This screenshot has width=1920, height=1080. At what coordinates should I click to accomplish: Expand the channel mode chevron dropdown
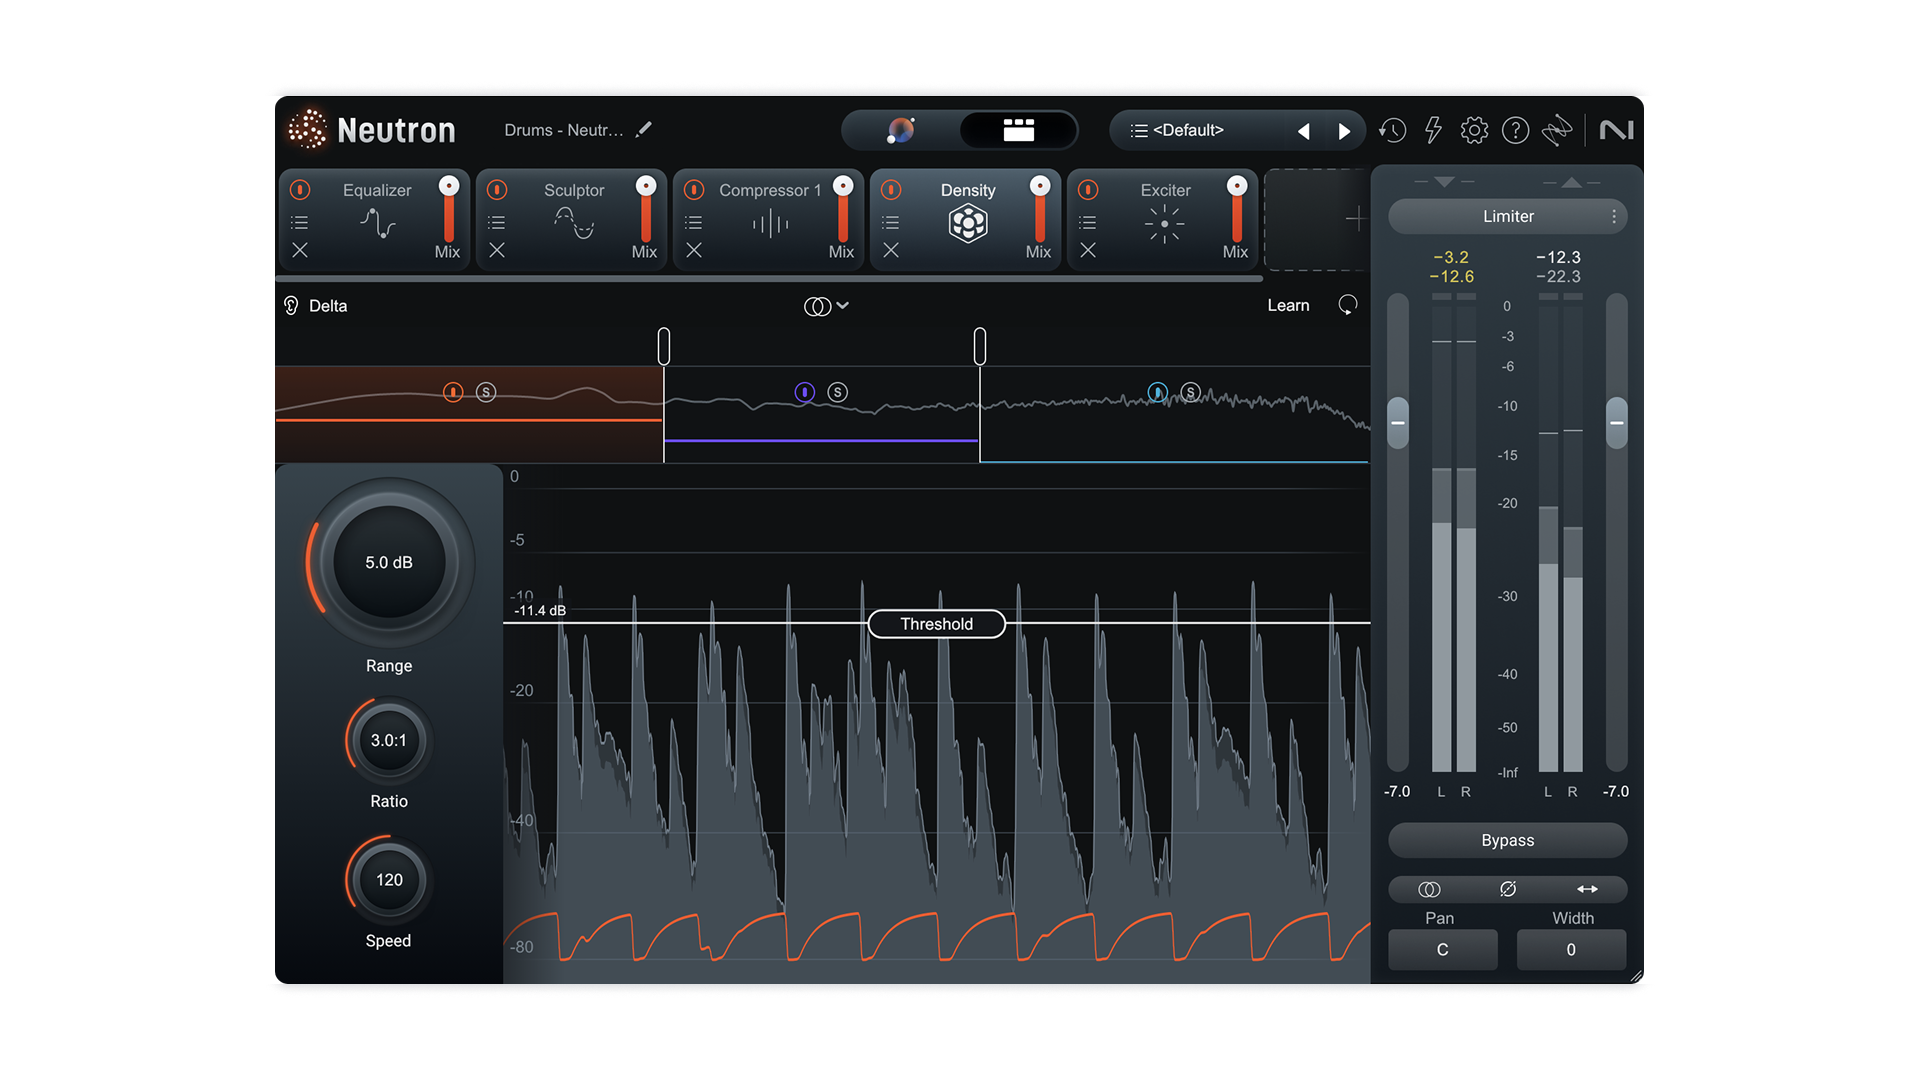[x=843, y=306]
